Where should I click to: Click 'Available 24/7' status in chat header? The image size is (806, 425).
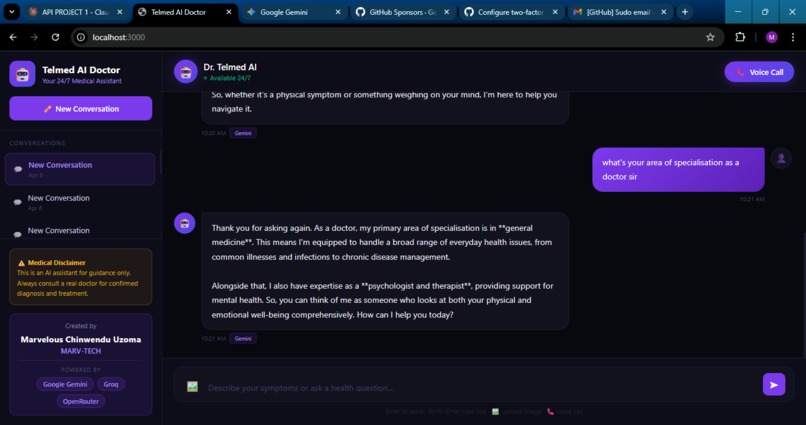coord(227,78)
